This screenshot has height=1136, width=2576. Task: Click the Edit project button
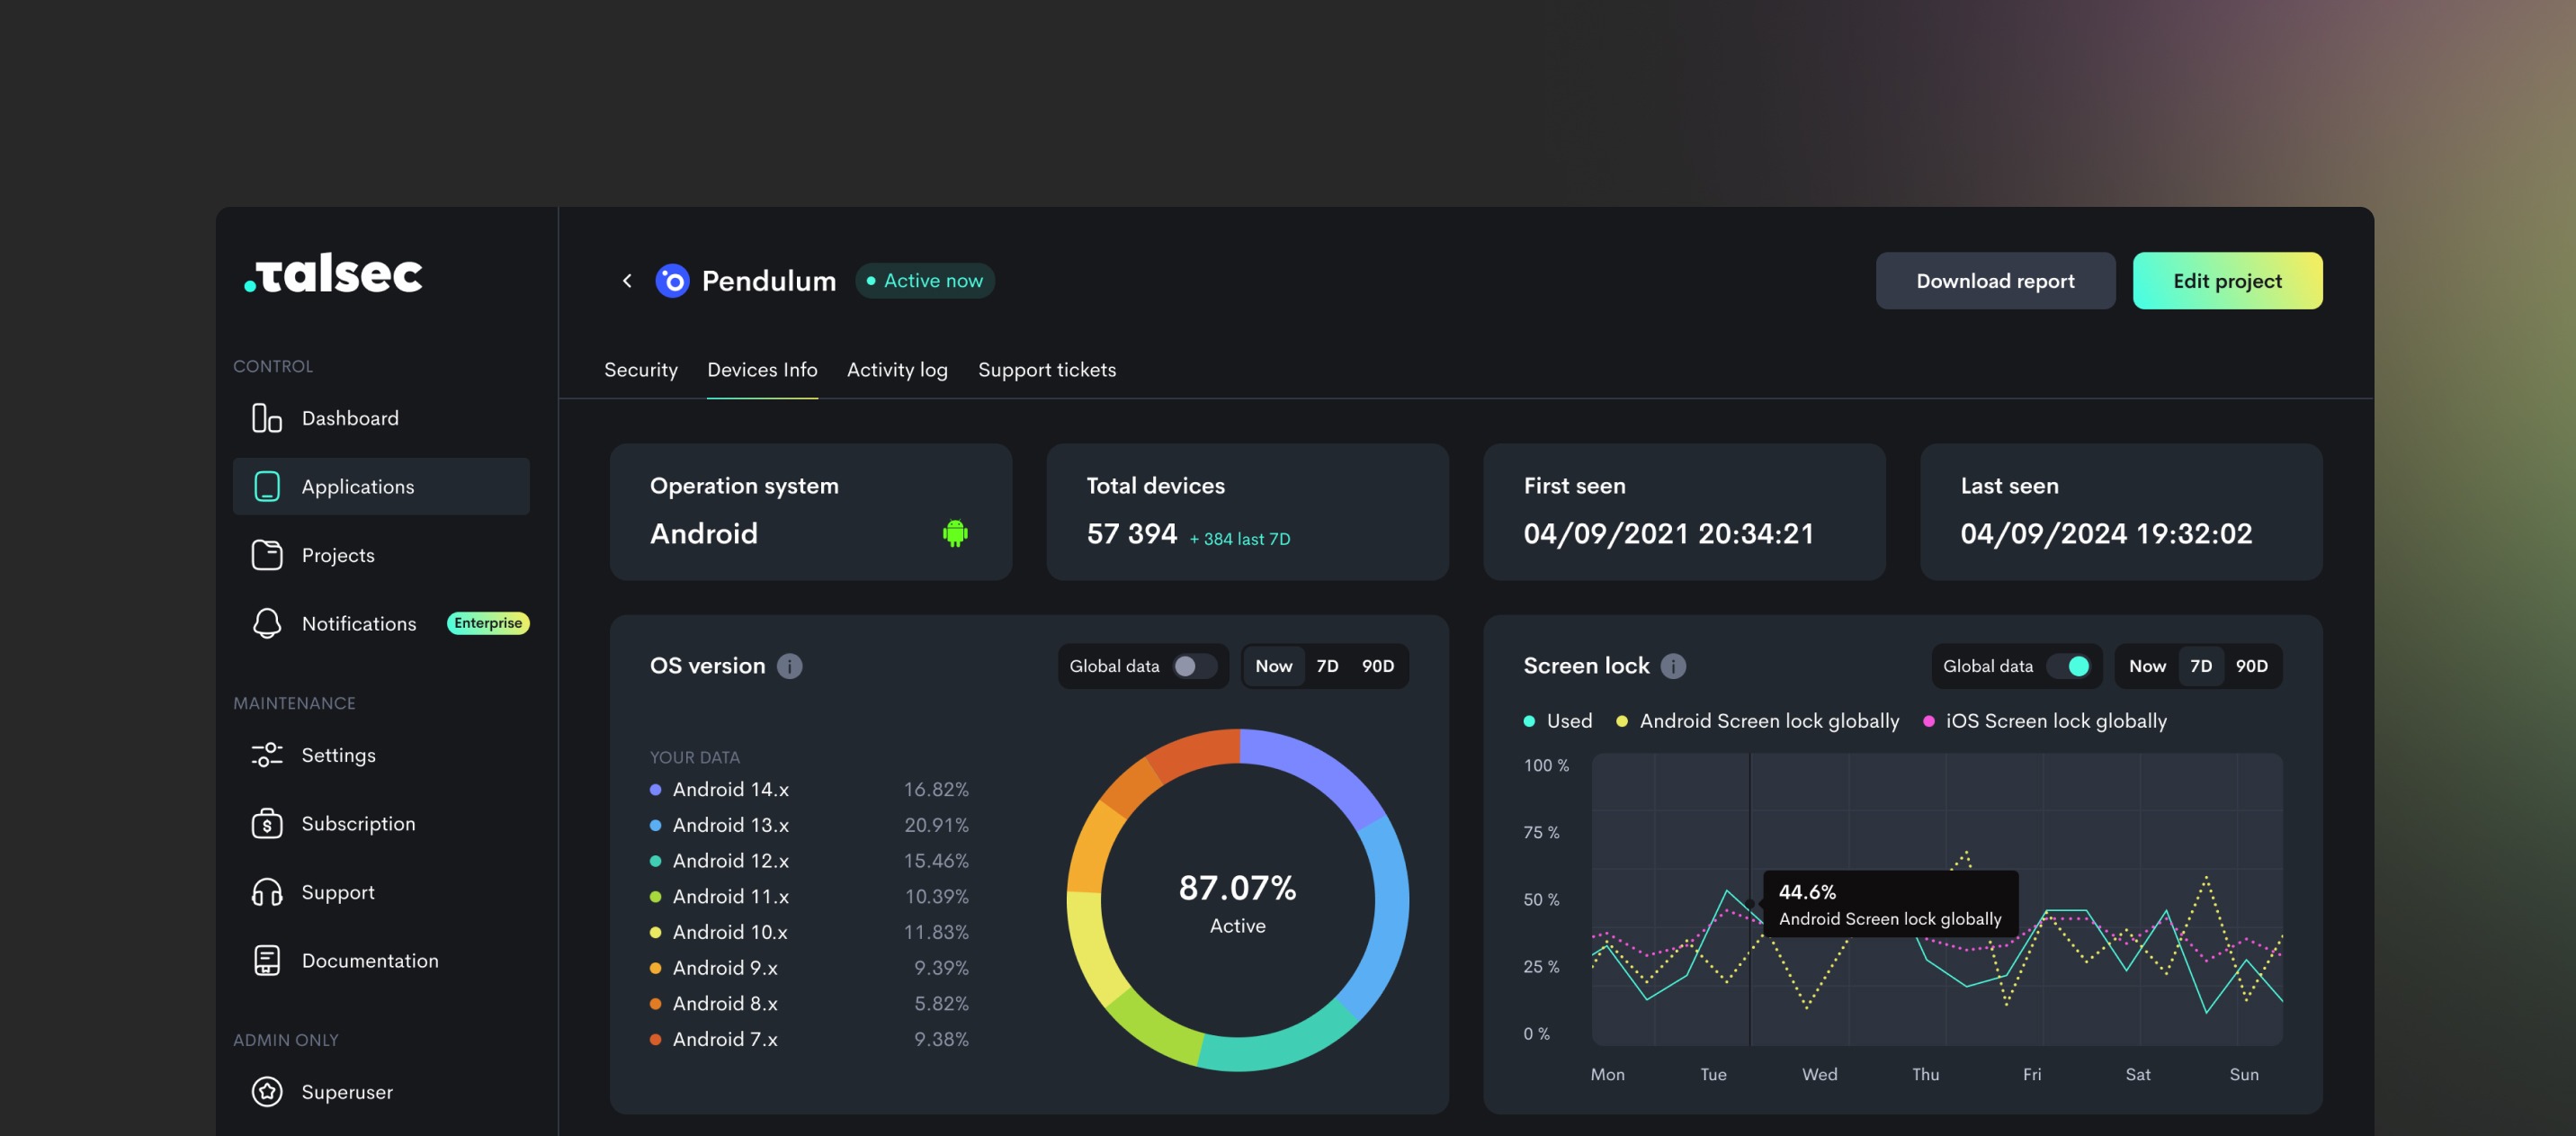pyautogui.click(x=2226, y=281)
